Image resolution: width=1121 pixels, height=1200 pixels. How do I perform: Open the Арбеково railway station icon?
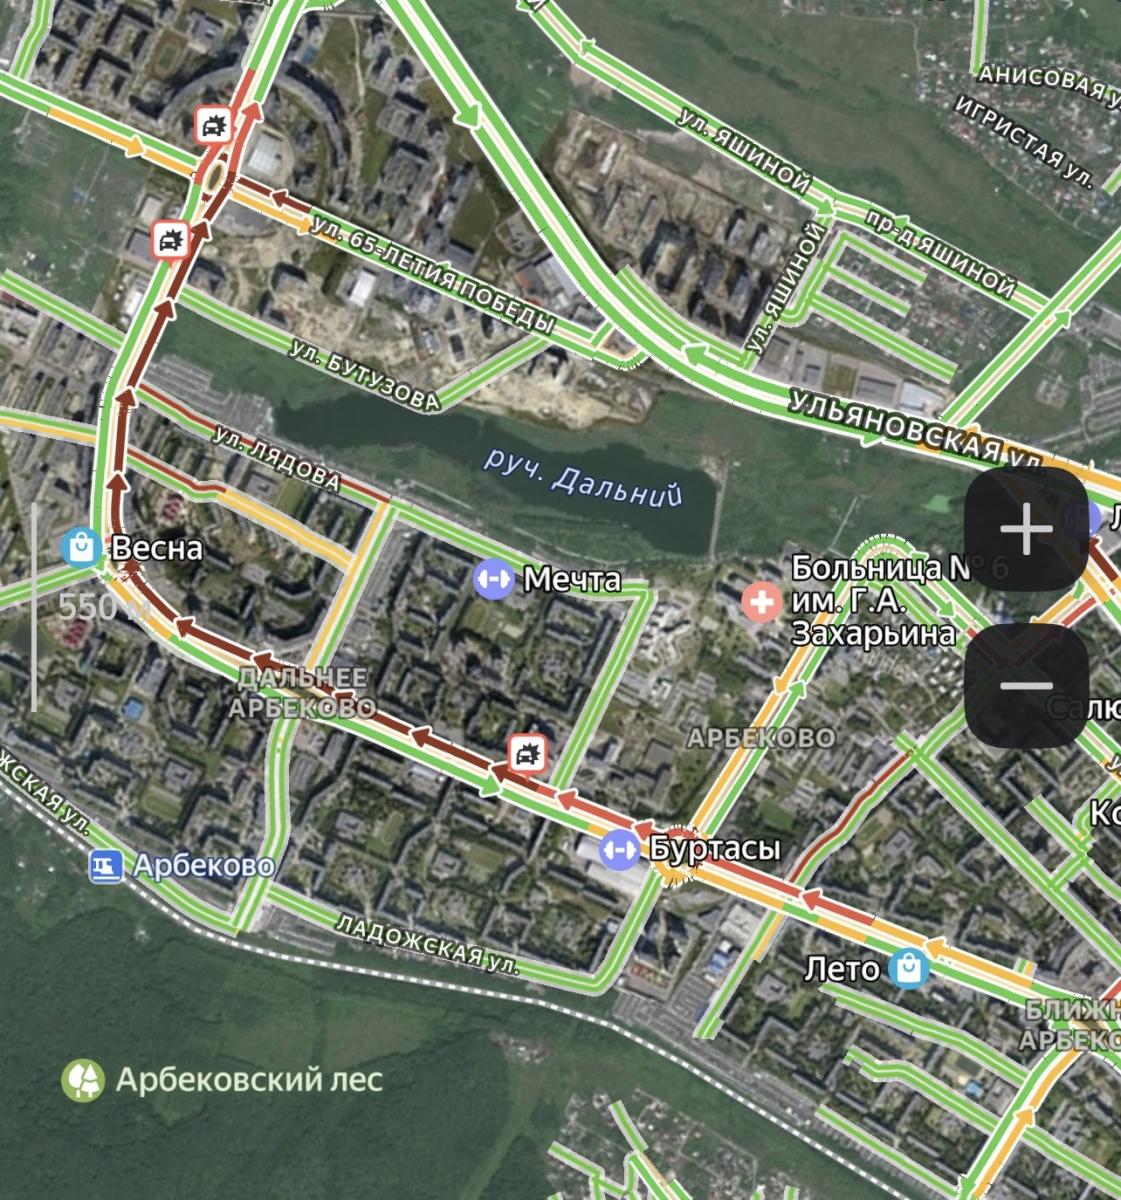tap(104, 866)
